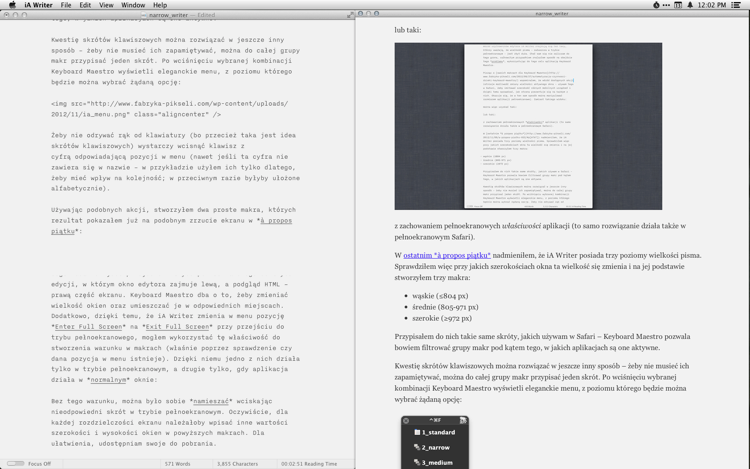
Task: Click the gears icon beside 2_narrow
Action: [417, 447]
